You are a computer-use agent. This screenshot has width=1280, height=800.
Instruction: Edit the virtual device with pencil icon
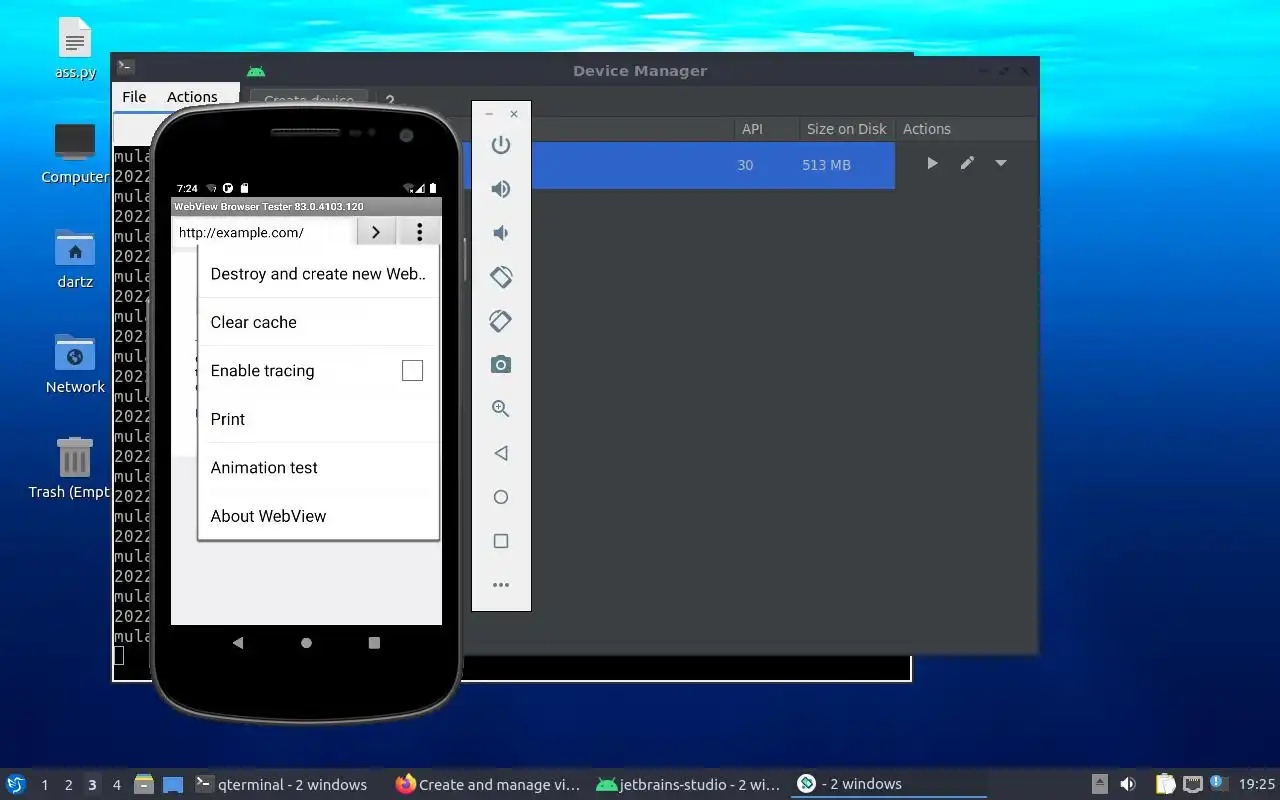967,163
